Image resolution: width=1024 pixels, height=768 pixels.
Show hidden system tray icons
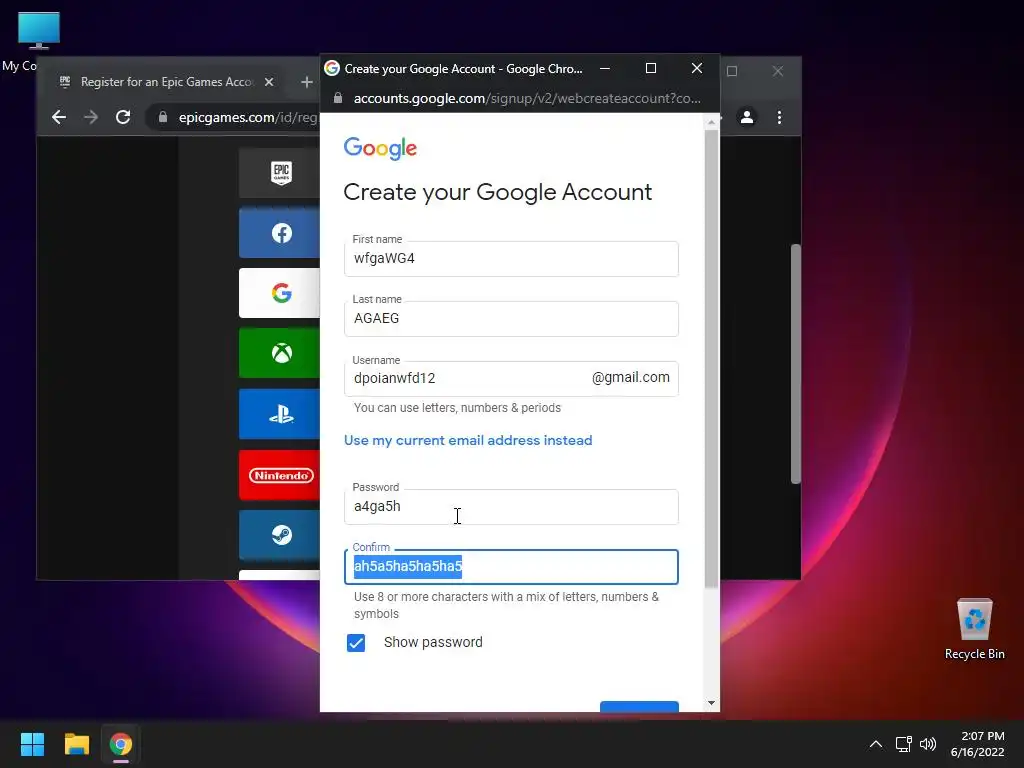coord(876,744)
